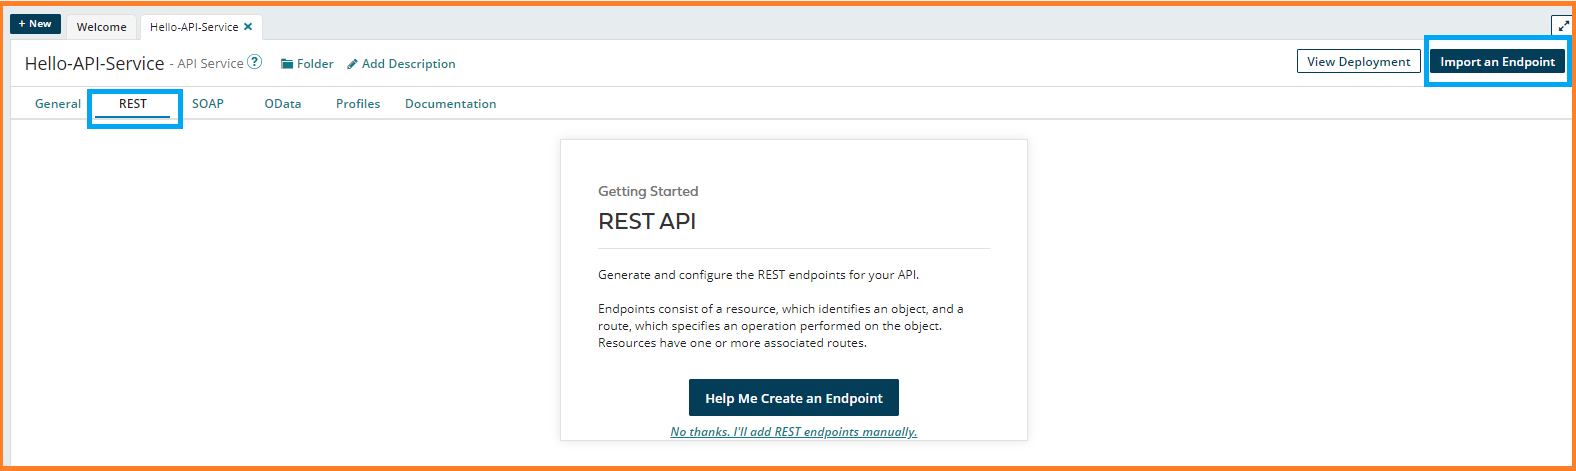
Task: Switch to the Welcome tab
Action: tap(102, 27)
